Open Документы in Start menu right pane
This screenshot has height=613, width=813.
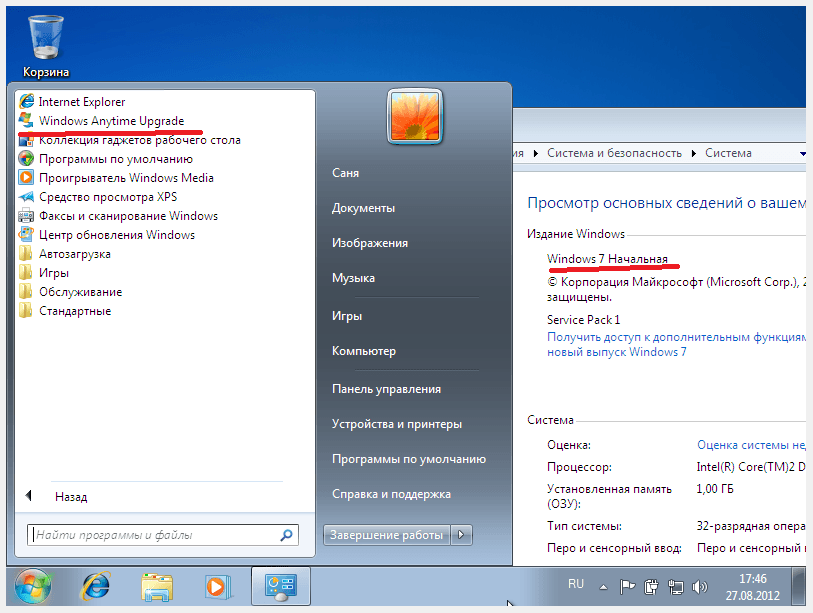pyautogui.click(x=363, y=208)
